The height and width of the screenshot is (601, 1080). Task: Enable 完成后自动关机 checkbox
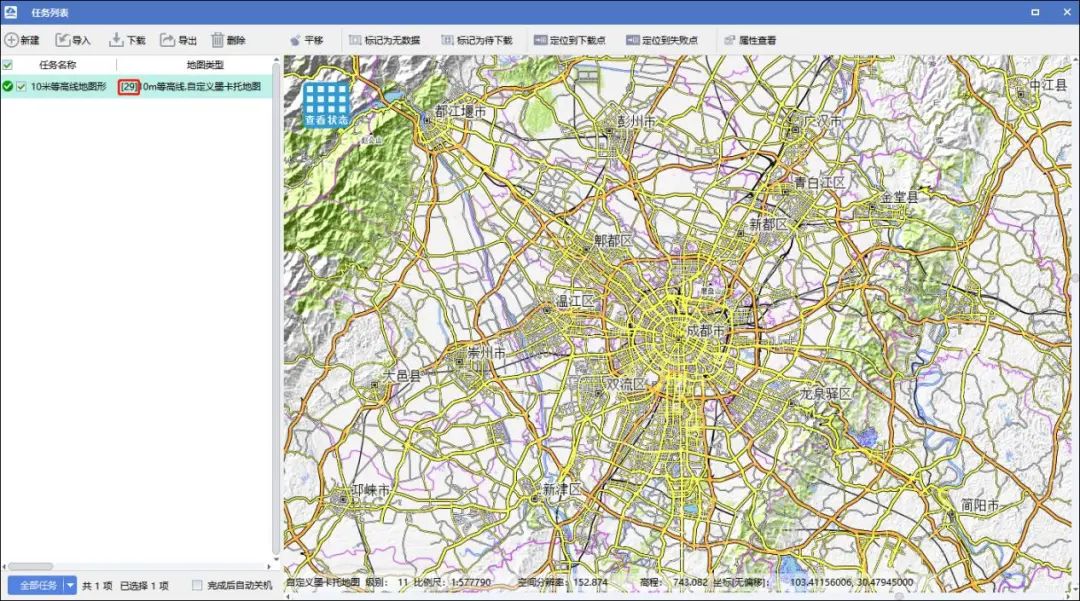pyautogui.click(x=197, y=585)
